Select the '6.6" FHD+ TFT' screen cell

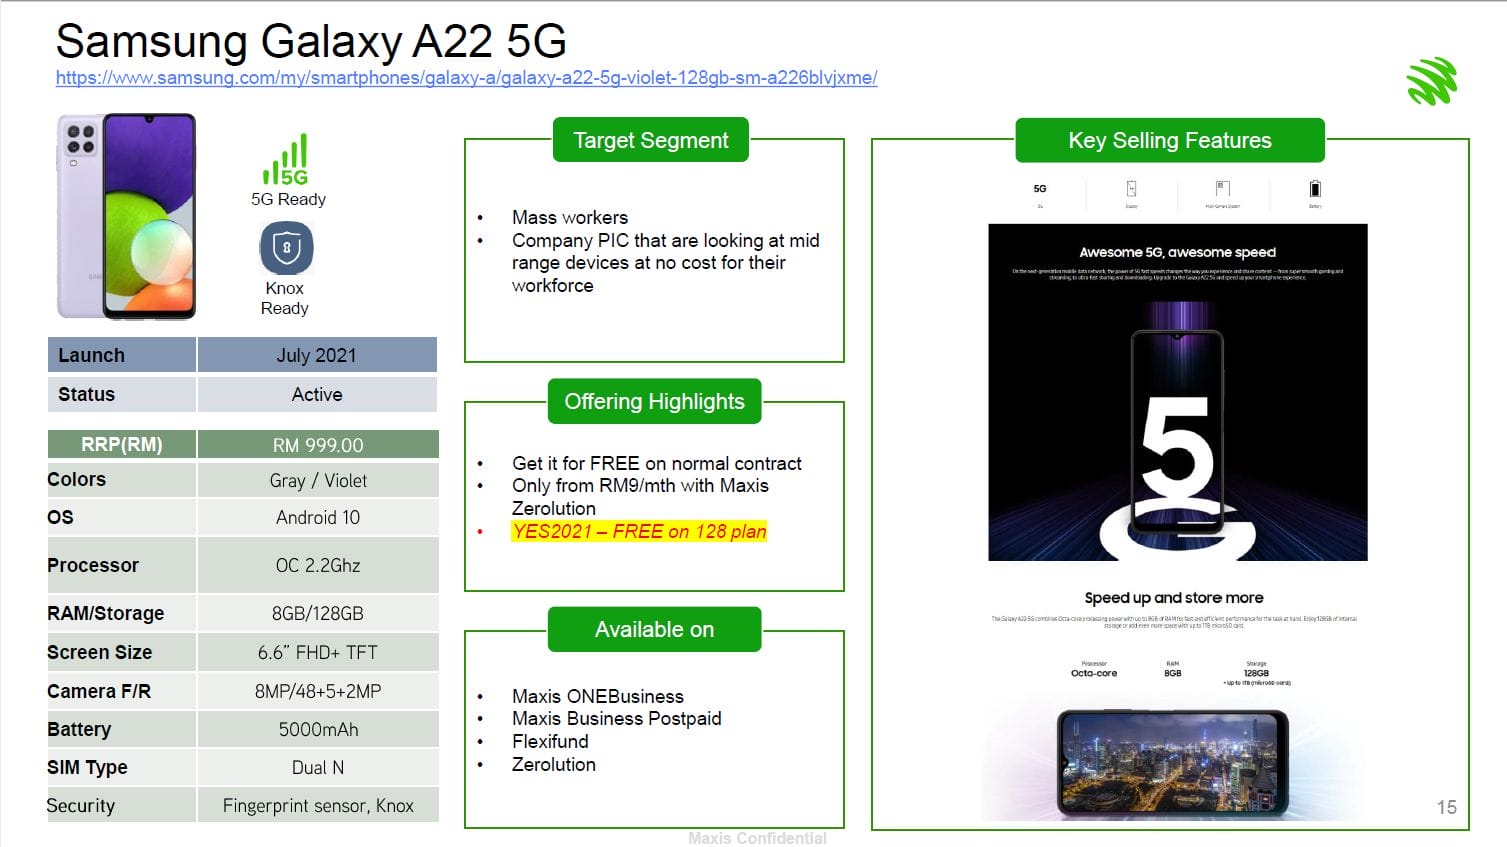pos(317,652)
